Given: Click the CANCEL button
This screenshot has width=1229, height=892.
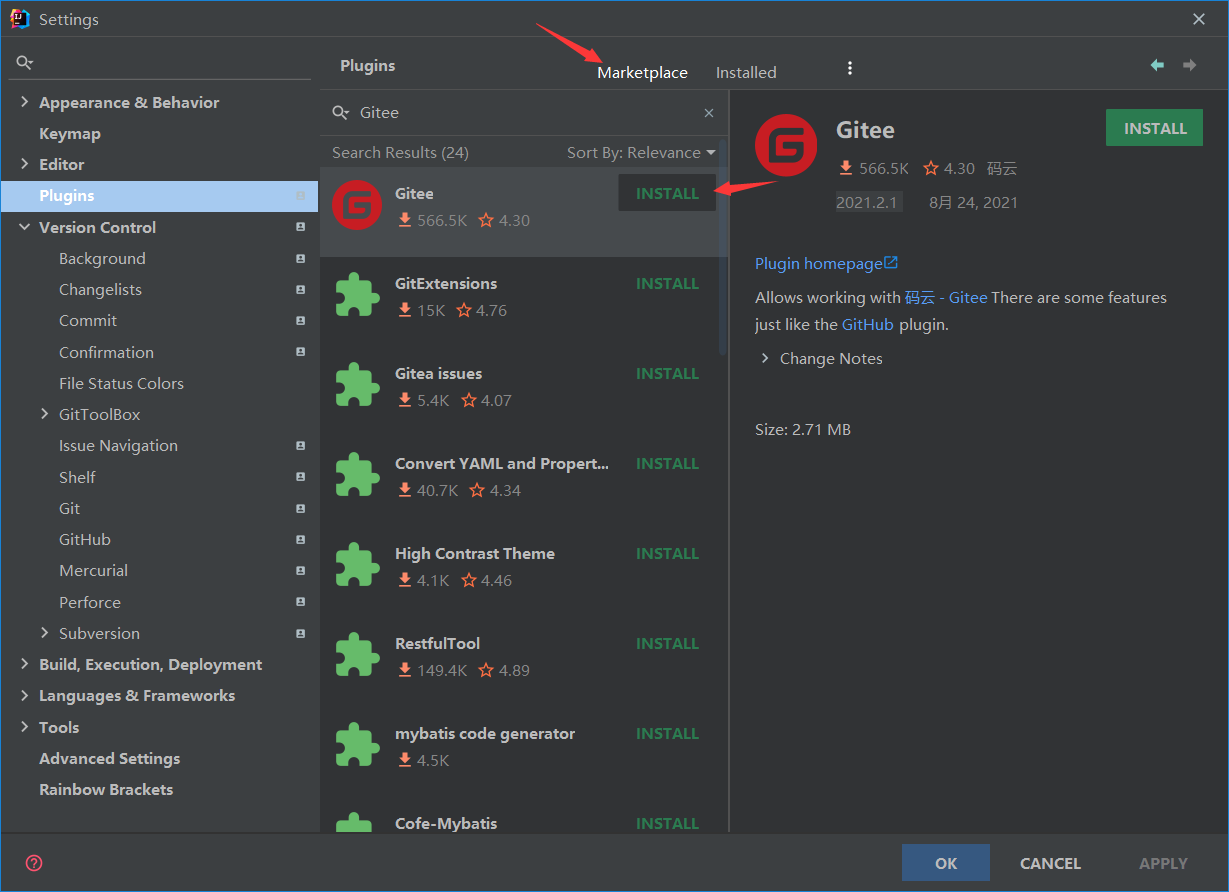Looking at the screenshot, I should [x=1050, y=863].
